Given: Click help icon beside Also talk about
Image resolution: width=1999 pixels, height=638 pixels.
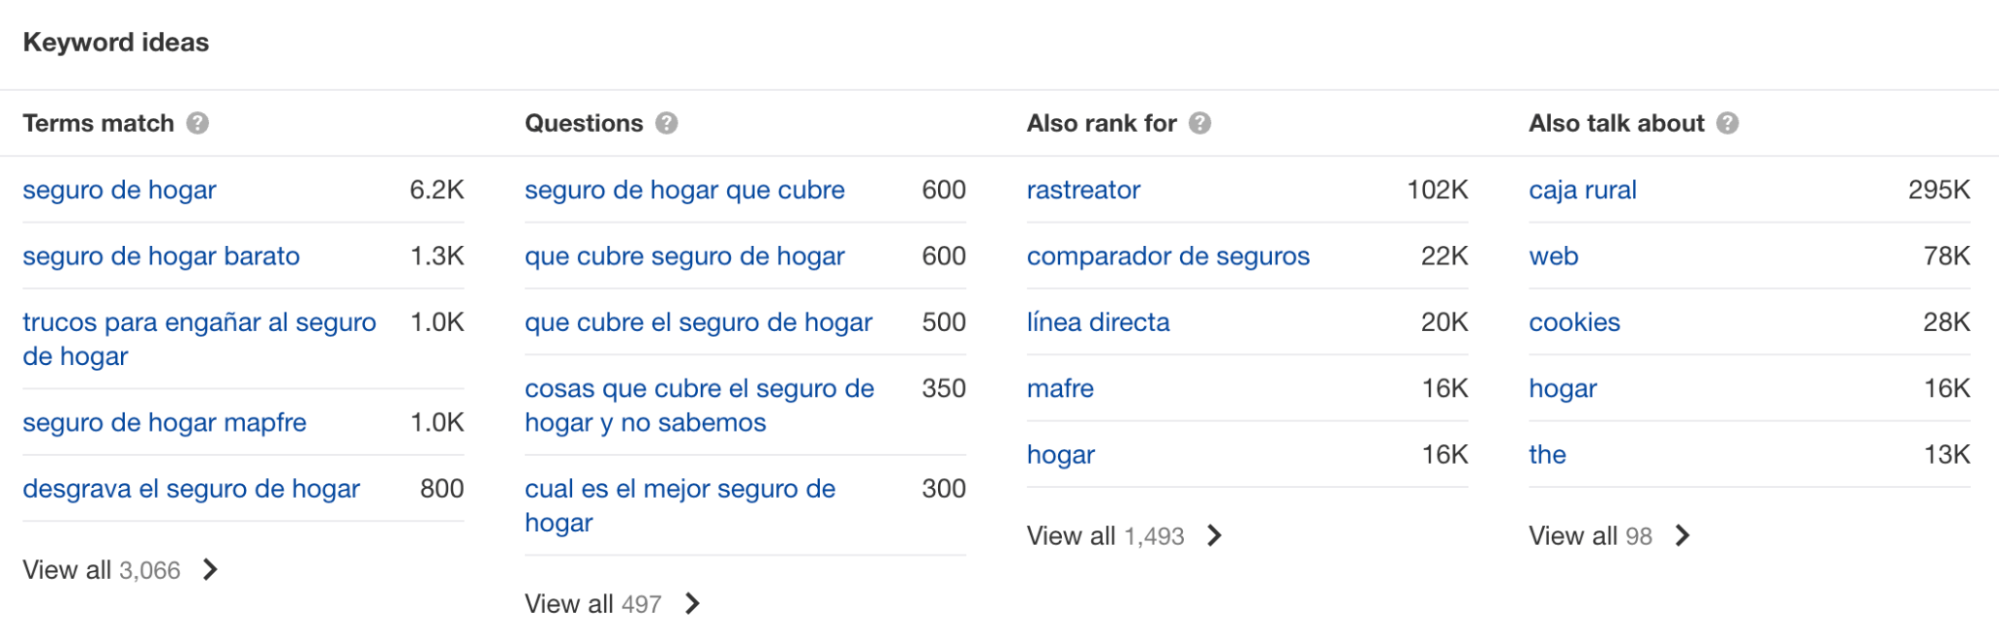Looking at the screenshot, I should coord(1728,123).
